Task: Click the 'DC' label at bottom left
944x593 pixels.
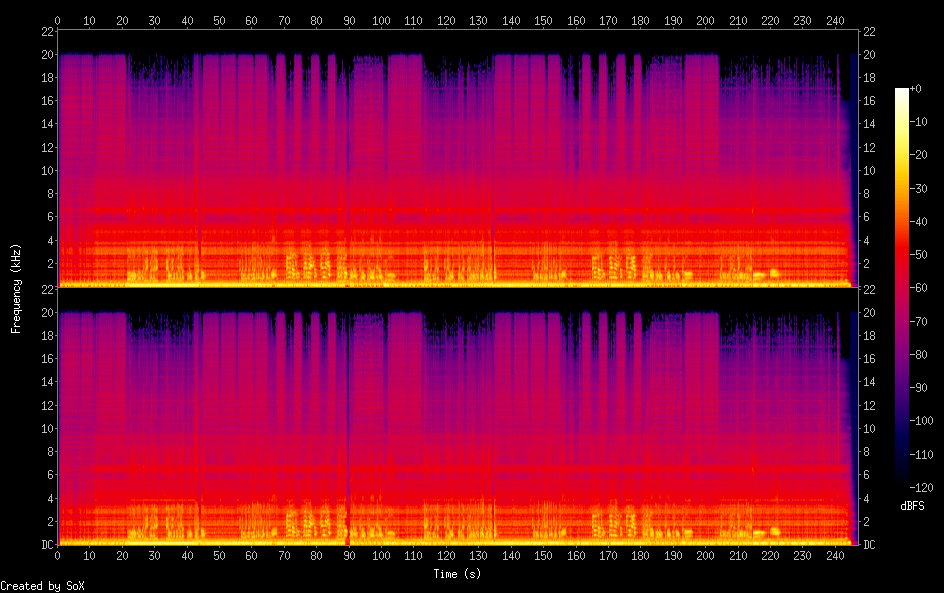Action: click(x=46, y=544)
